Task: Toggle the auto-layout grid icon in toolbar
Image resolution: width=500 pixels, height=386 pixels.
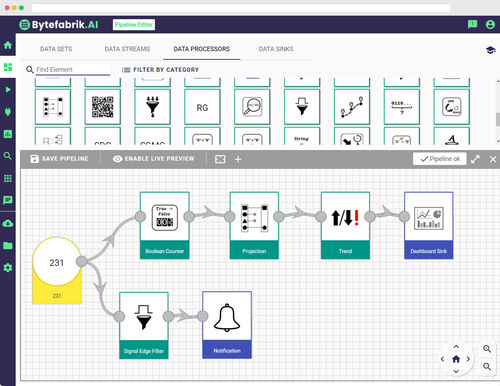Action: click(220, 159)
